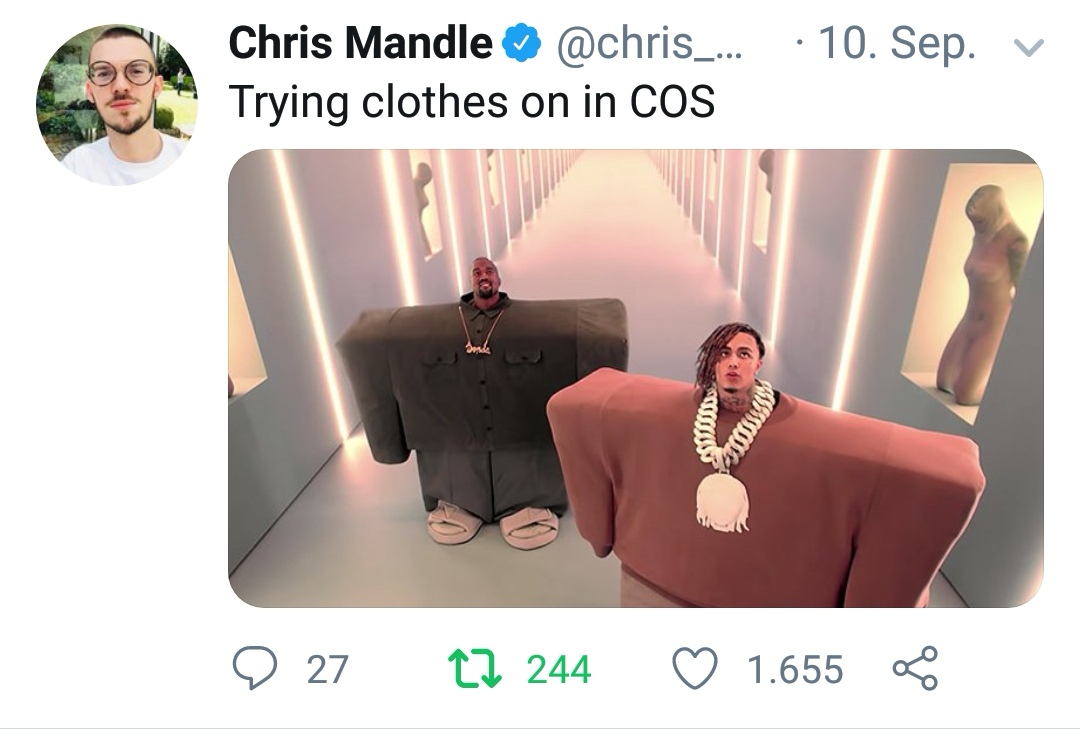Open the share icon on the tweet
The width and height of the screenshot is (1080, 736).
pyautogui.click(x=915, y=668)
